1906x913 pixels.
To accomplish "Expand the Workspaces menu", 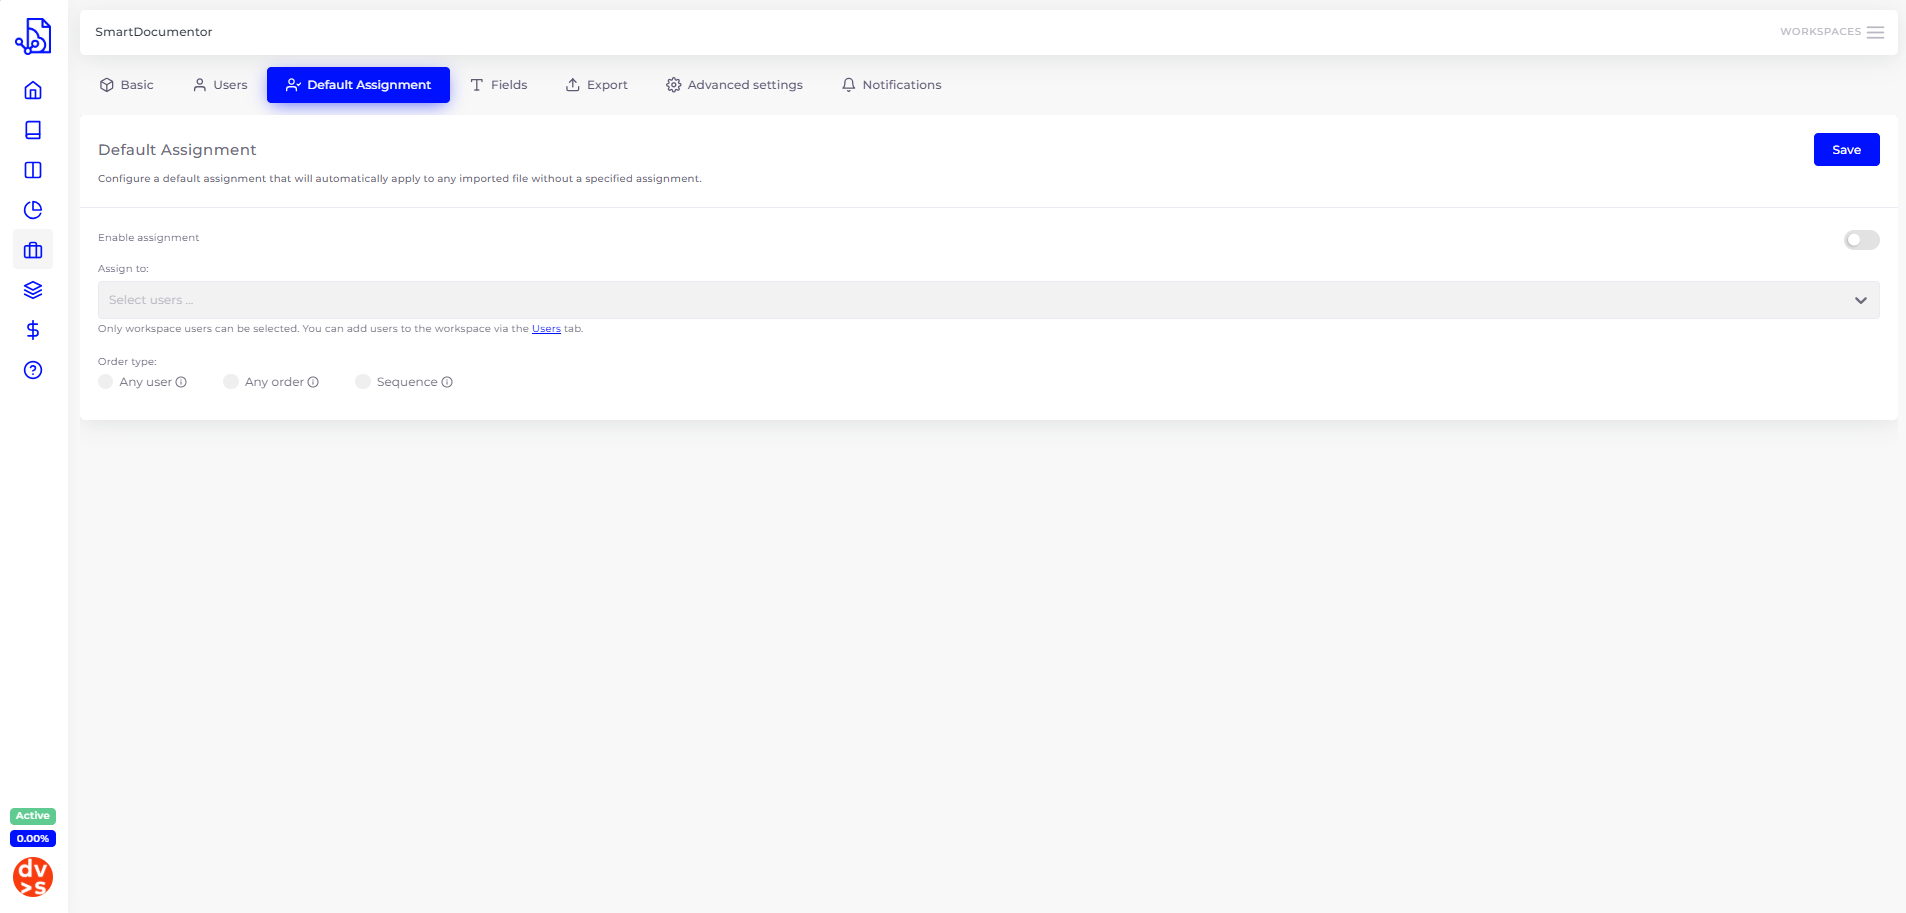I will pyautogui.click(x=1831, y=32).
